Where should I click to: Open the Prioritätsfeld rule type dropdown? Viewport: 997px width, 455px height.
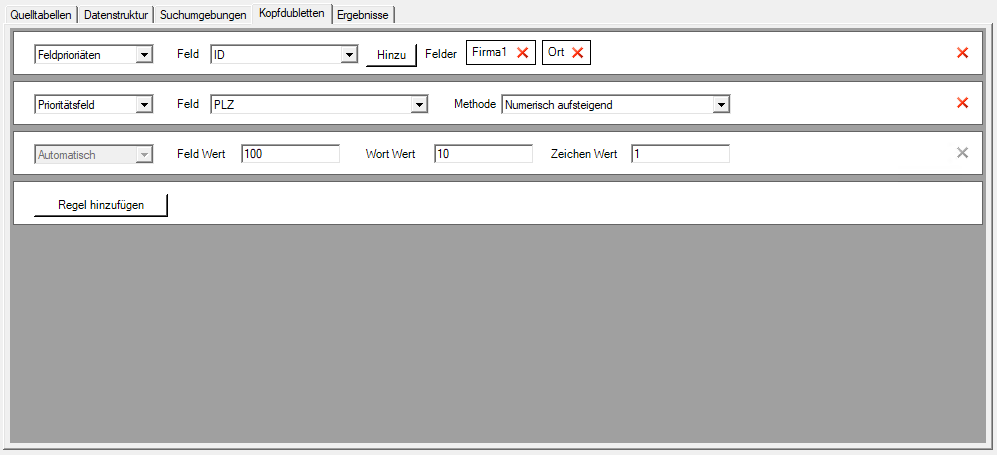point(93,105)
